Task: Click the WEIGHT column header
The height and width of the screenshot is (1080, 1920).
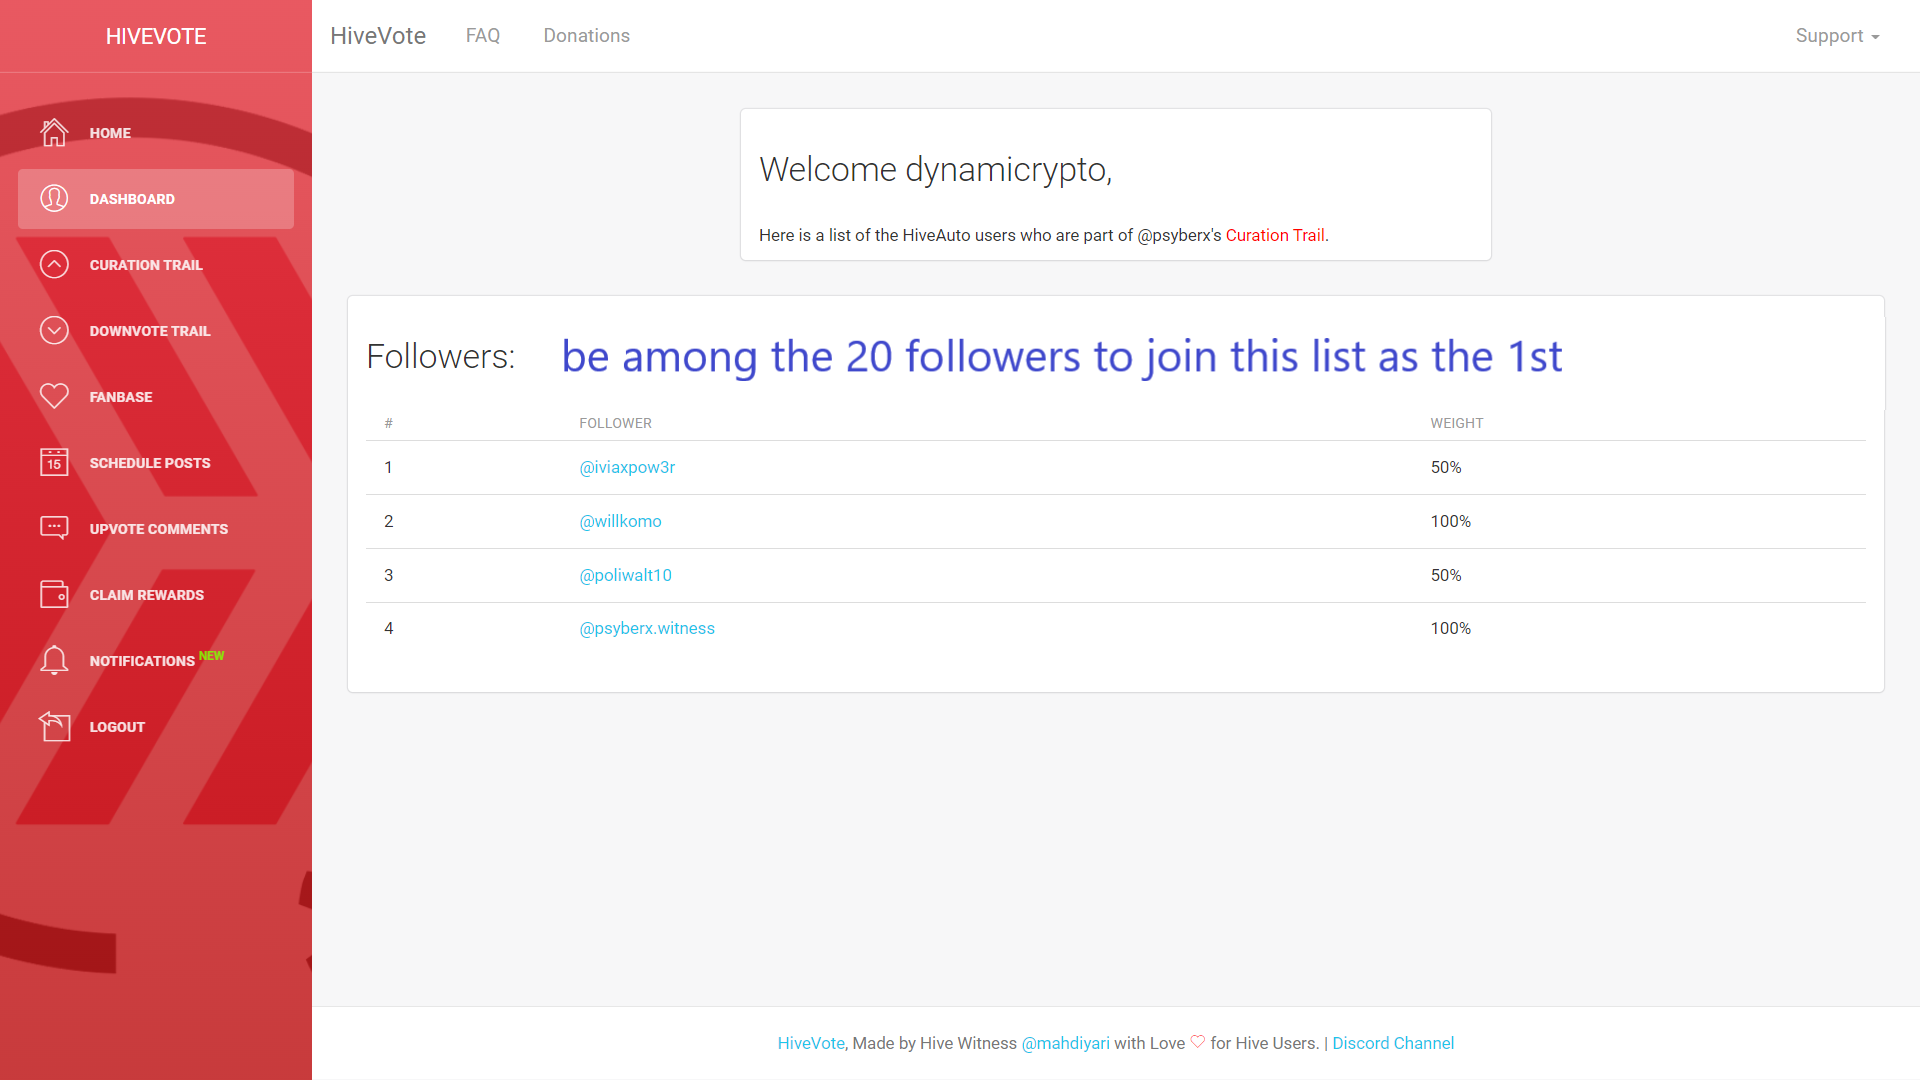Action: coord(1456,423)
